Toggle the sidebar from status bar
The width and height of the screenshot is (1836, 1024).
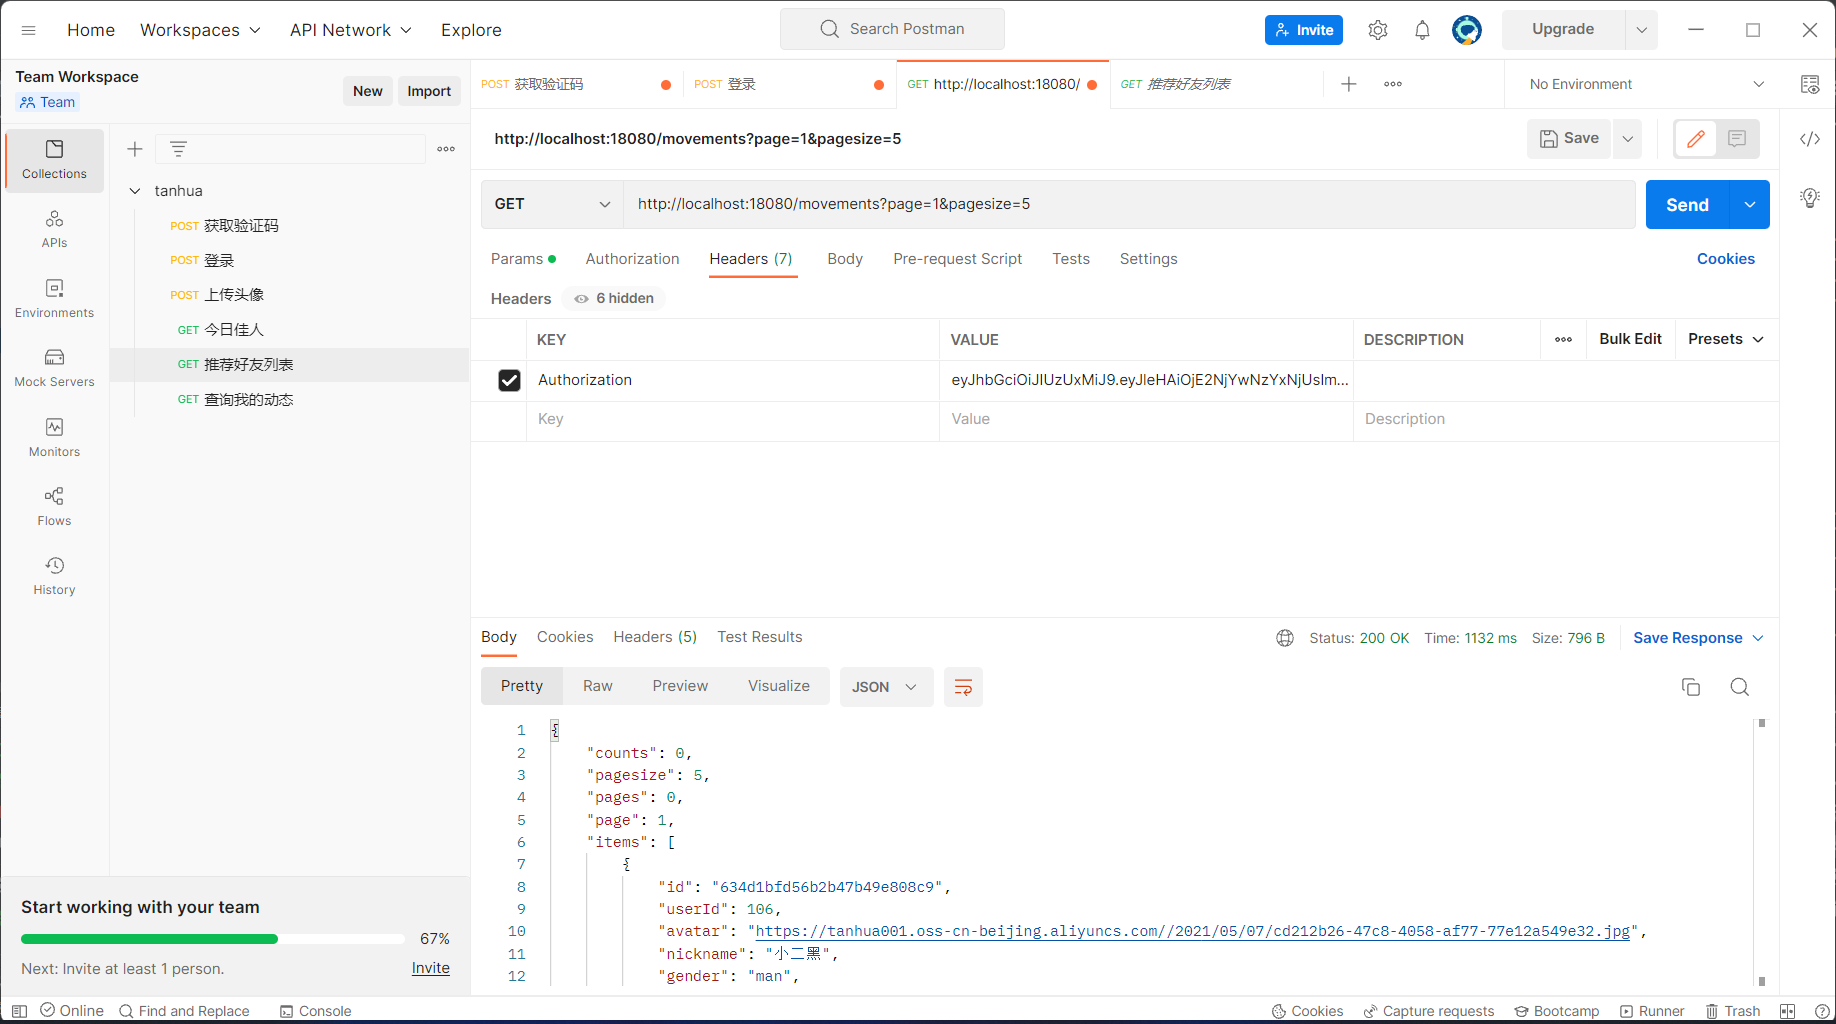coord(19,1011)
